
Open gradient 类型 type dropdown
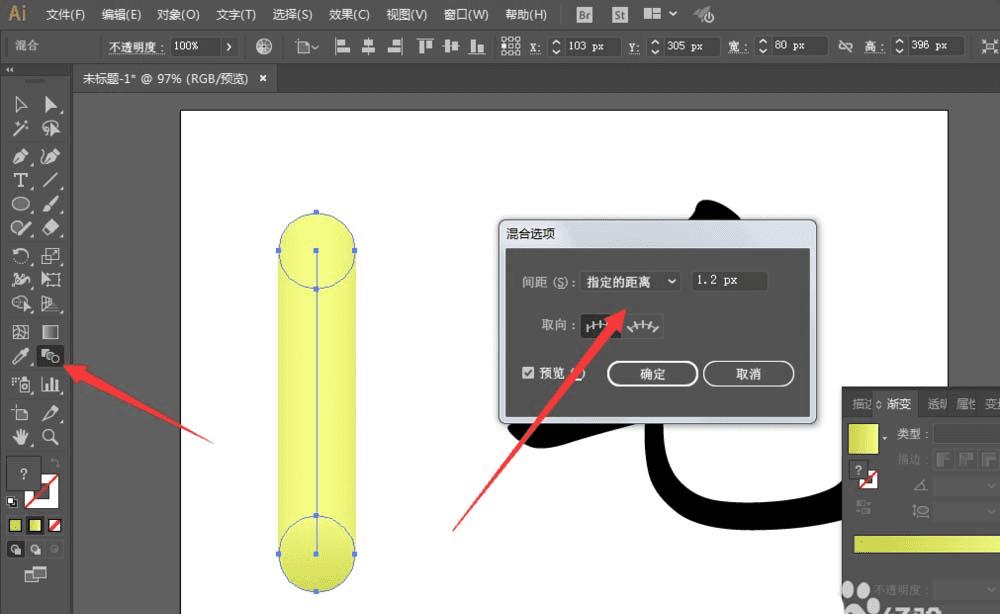pyautogui.click(x=967, y=434)
